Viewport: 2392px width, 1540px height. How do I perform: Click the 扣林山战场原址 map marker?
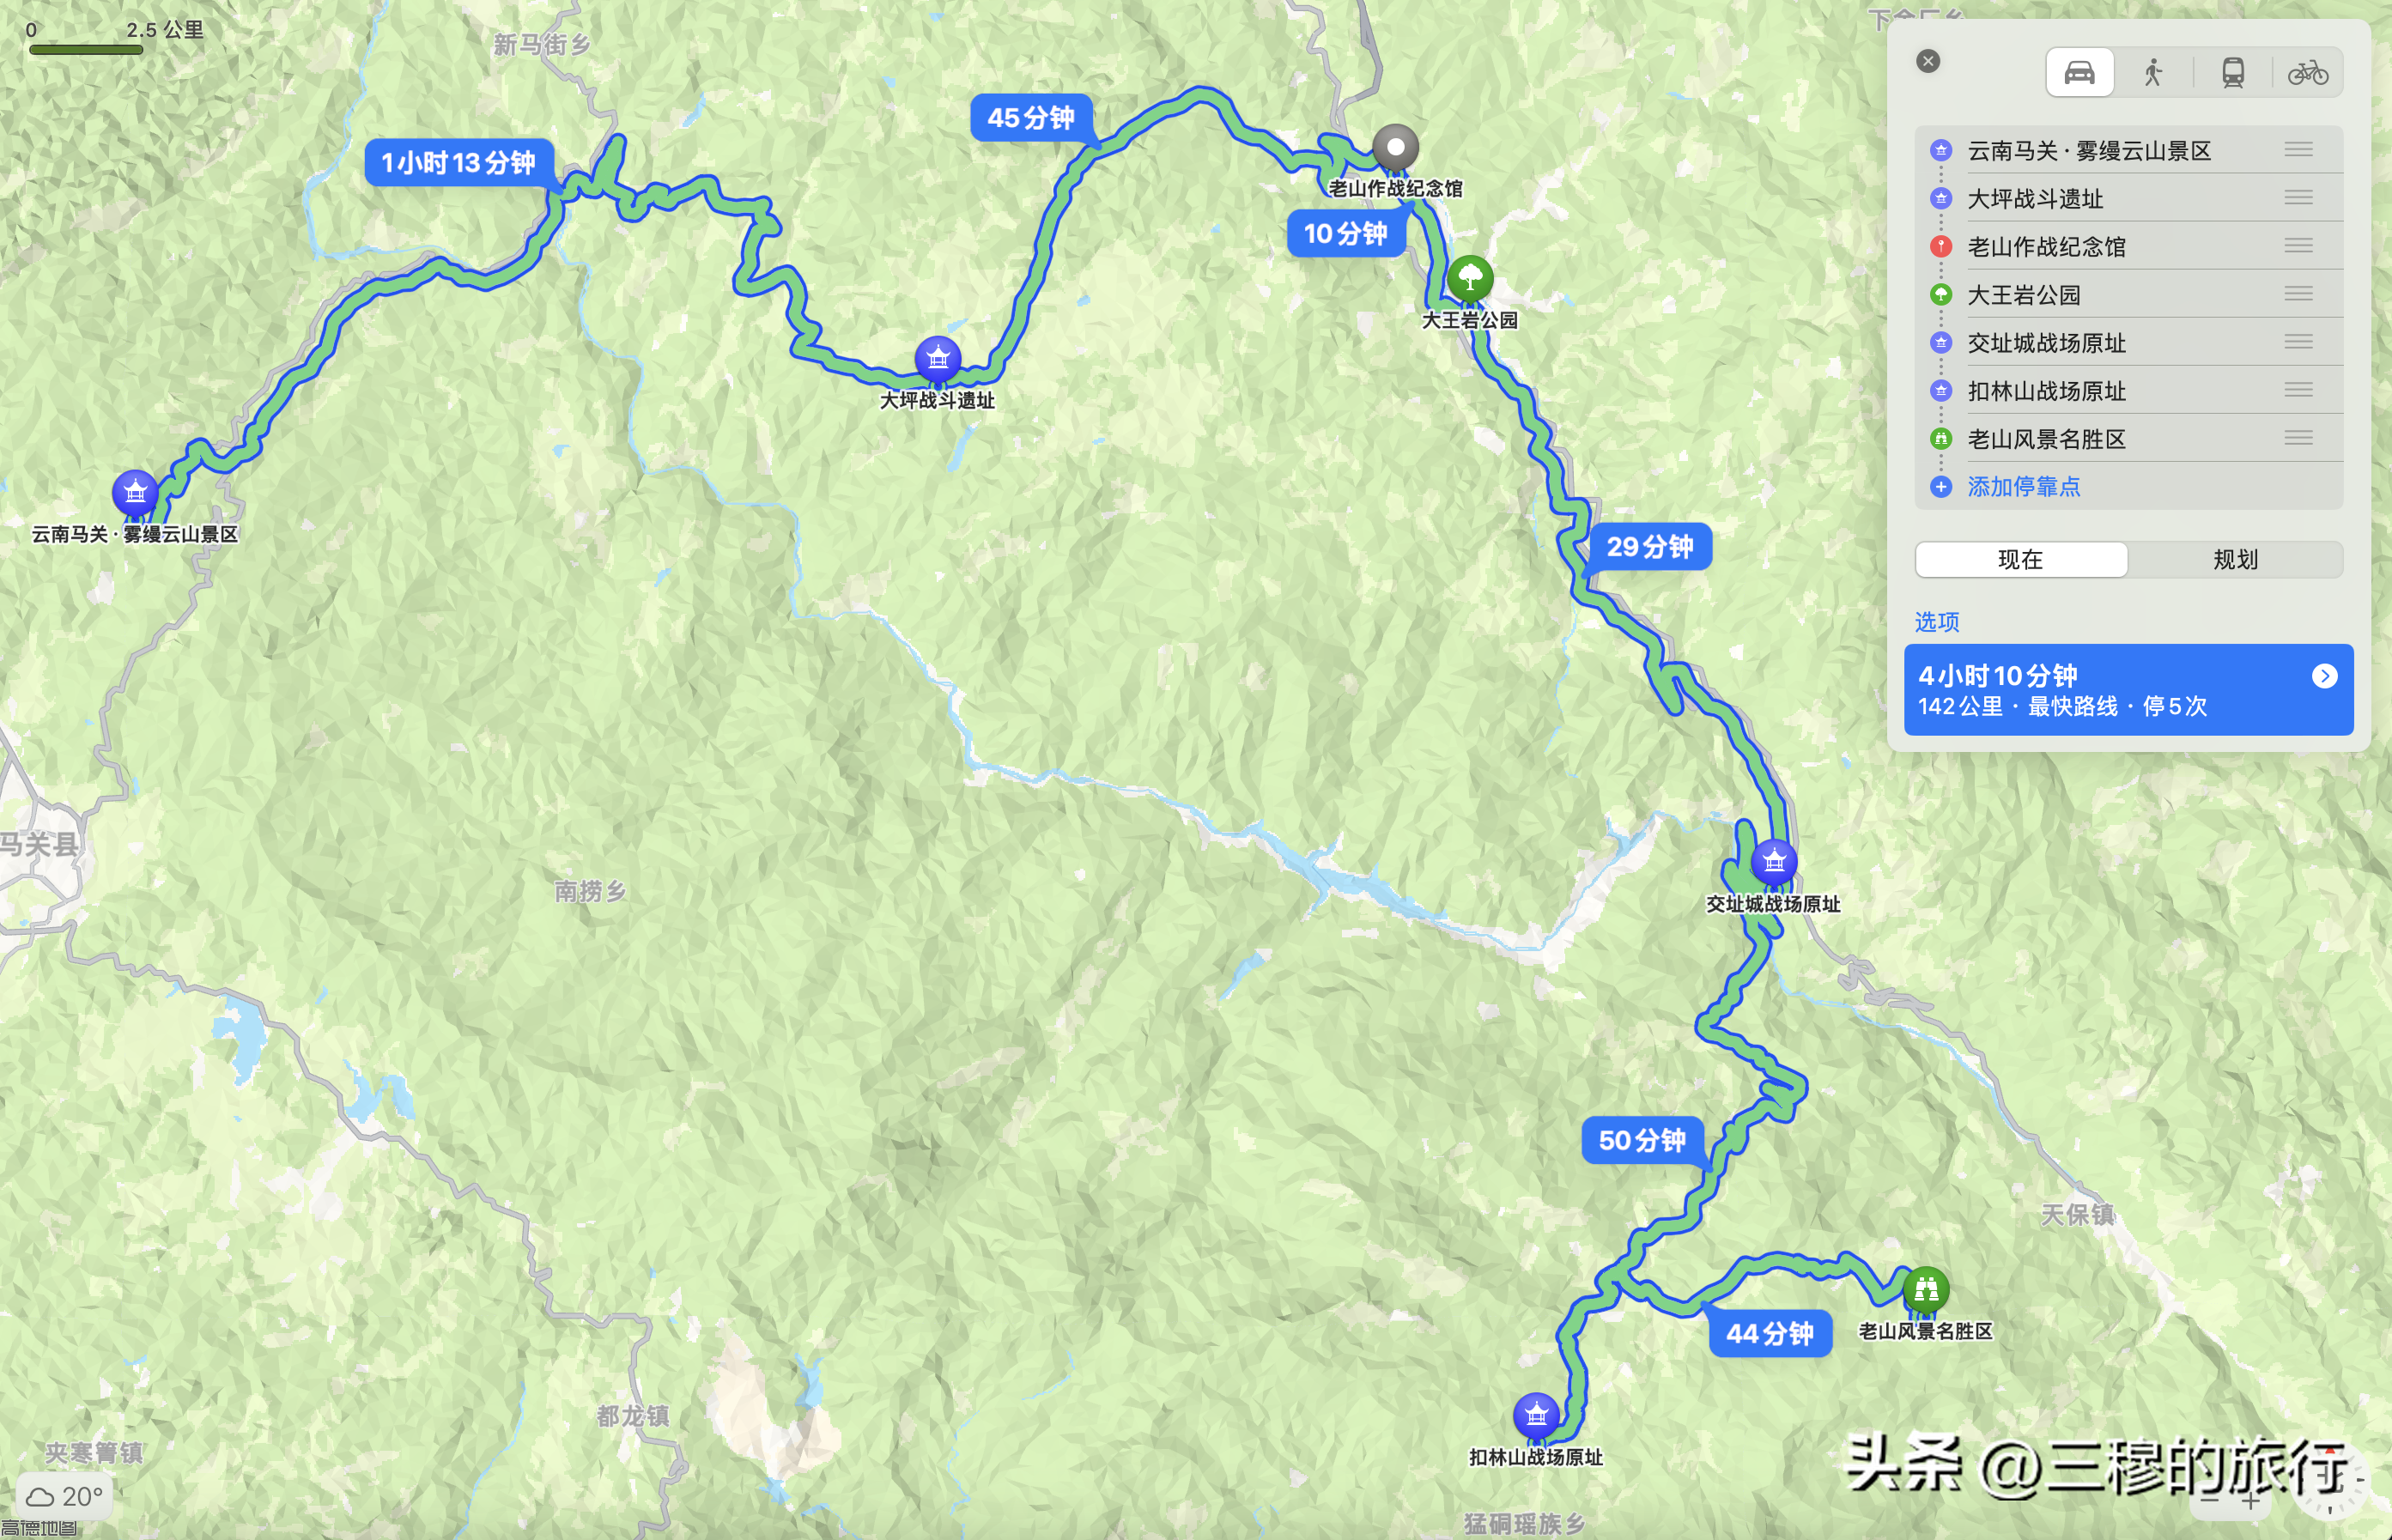pos(1536,1416)
